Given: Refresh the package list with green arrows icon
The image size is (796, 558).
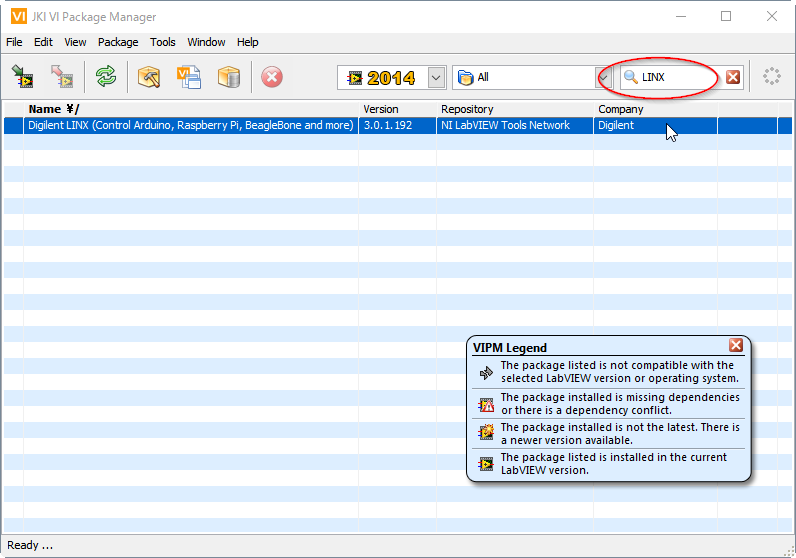Looking at the screenshot, I should tap(106, 77).
